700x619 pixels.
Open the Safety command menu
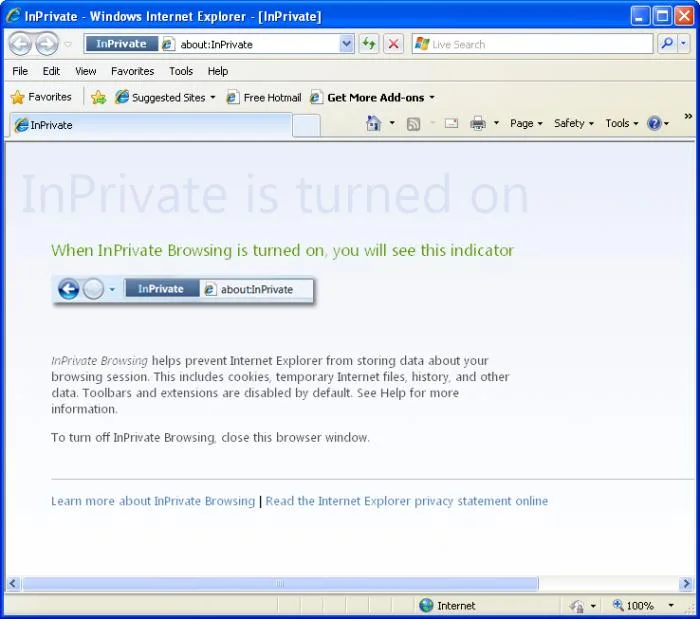574,123
